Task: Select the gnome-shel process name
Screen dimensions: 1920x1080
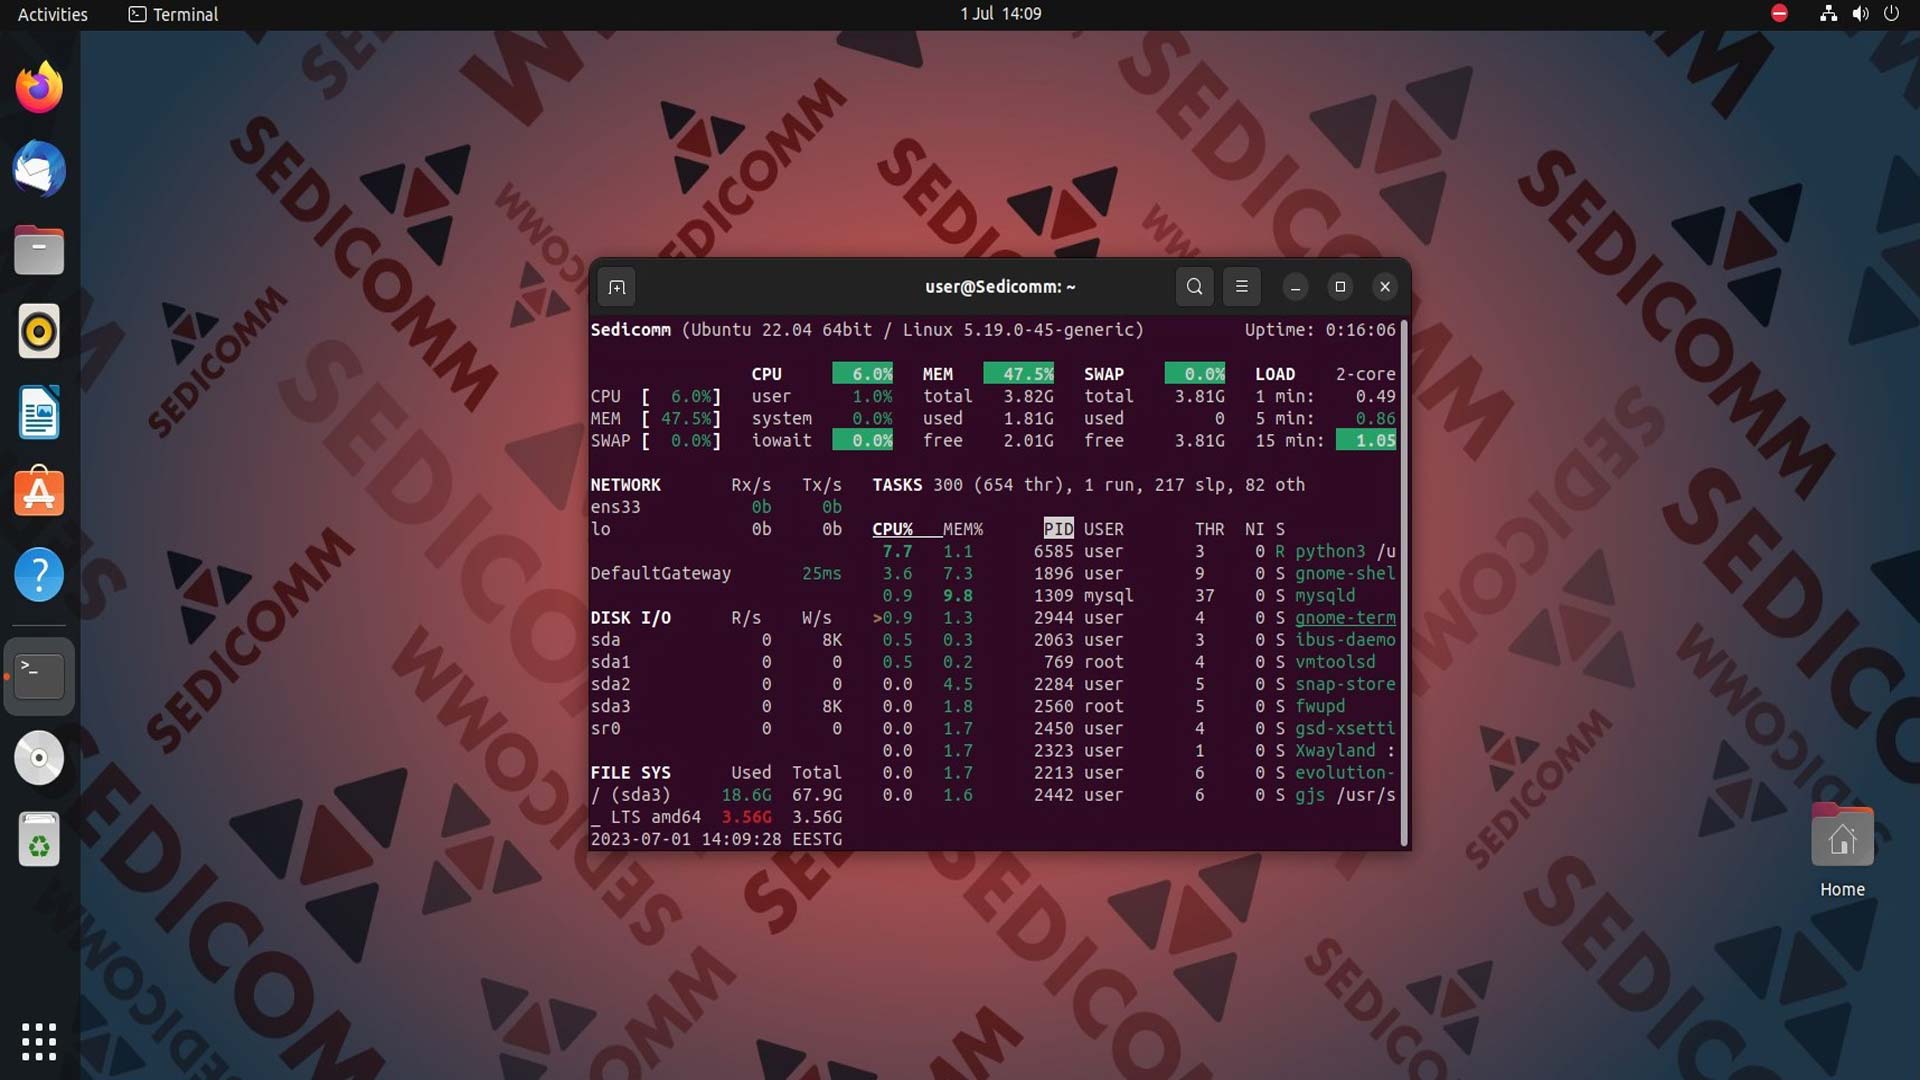Action: [x=1345, y=573]
